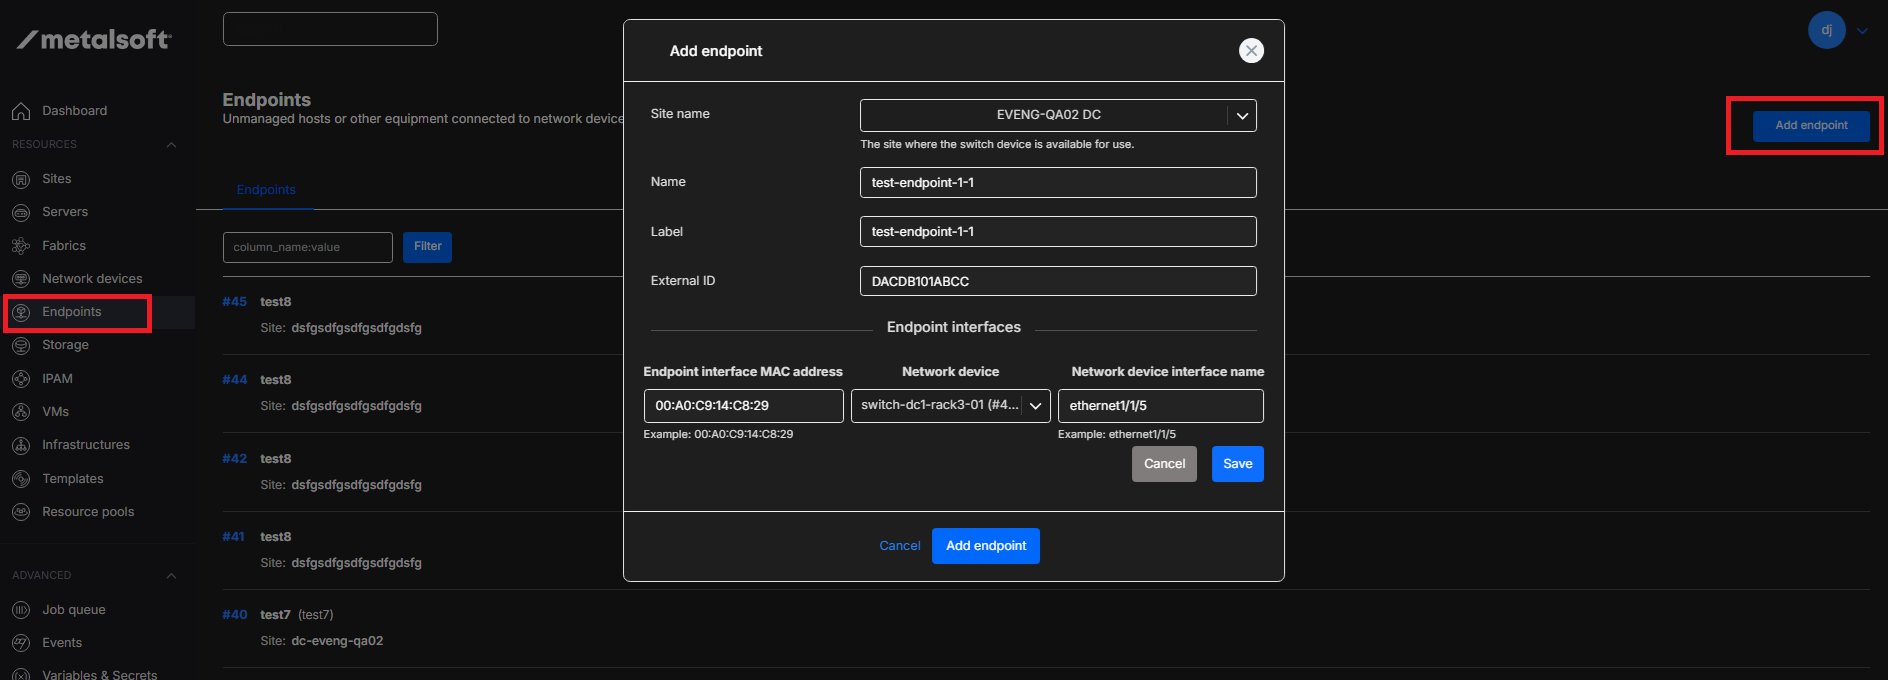This screenshot has height=680, width=1888.
Task: Click the Servers icon in sidebar
Action: [21, 212]
